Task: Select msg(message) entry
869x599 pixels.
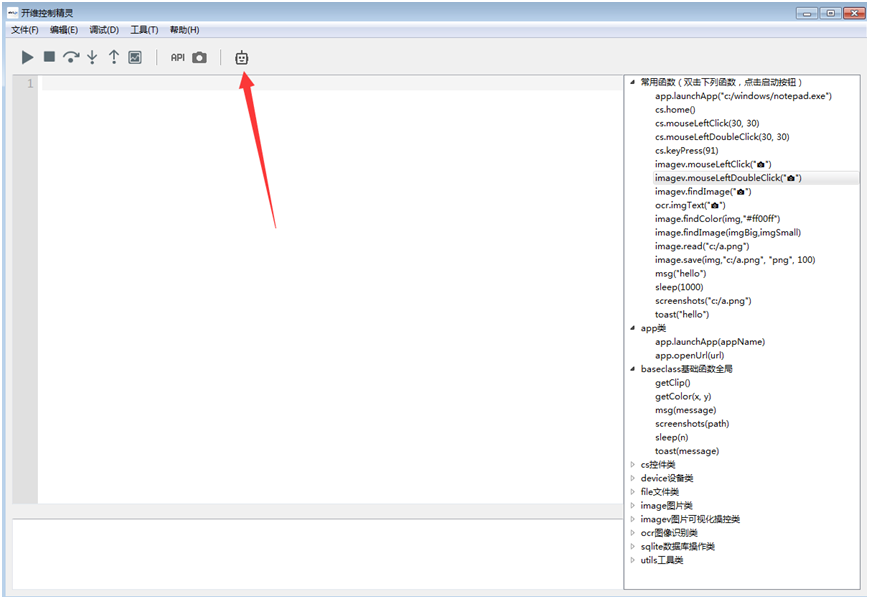Action: pyautogui.click(x=686, y=410)
